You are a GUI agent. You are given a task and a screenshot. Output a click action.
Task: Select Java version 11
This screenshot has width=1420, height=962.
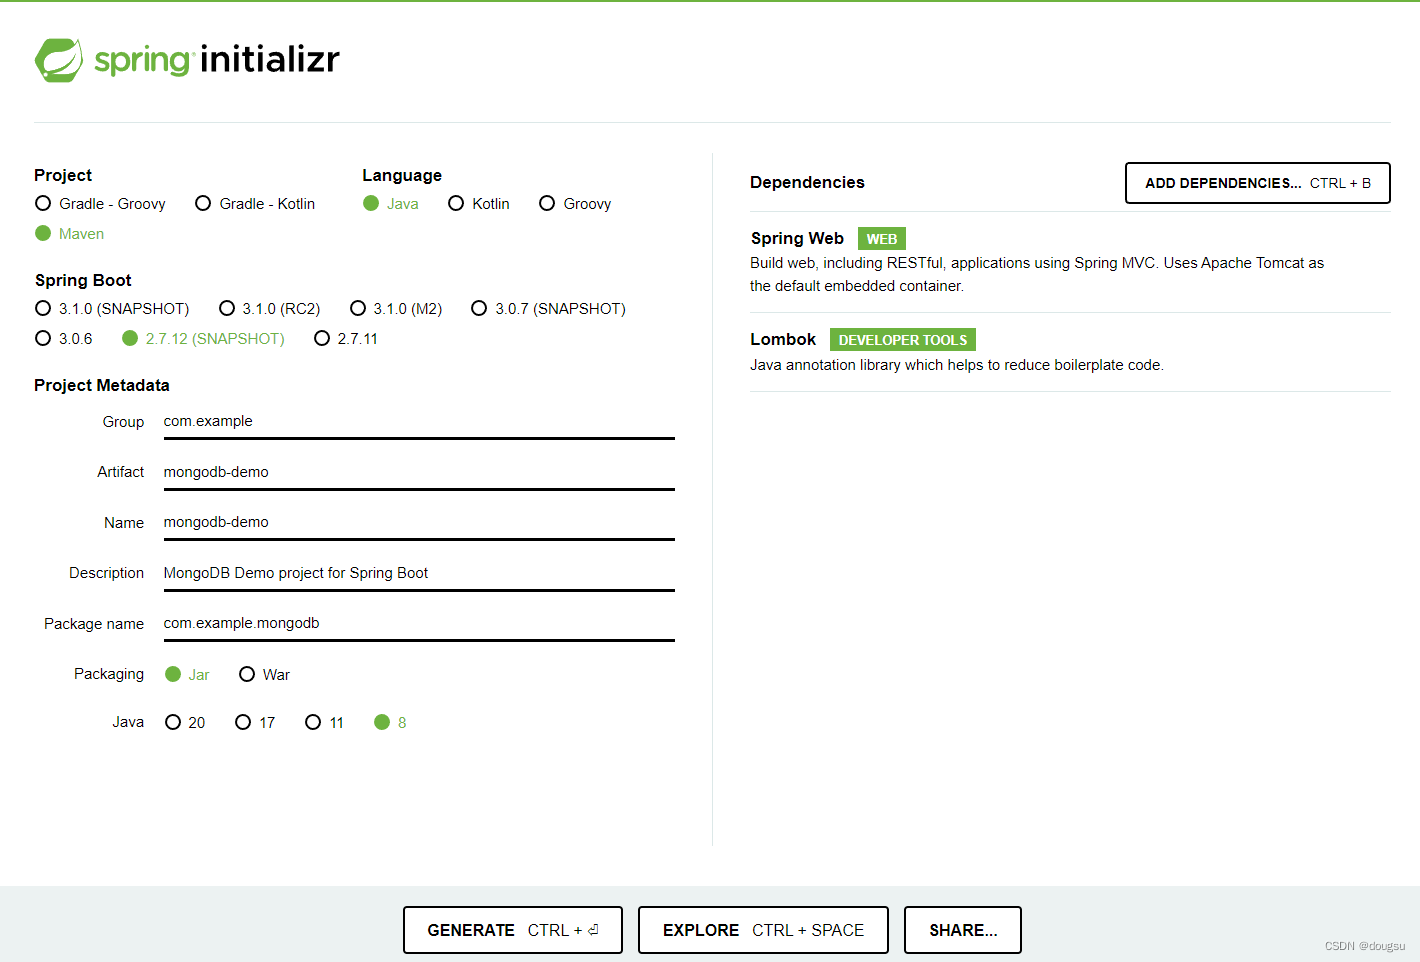tap(325, 723)
